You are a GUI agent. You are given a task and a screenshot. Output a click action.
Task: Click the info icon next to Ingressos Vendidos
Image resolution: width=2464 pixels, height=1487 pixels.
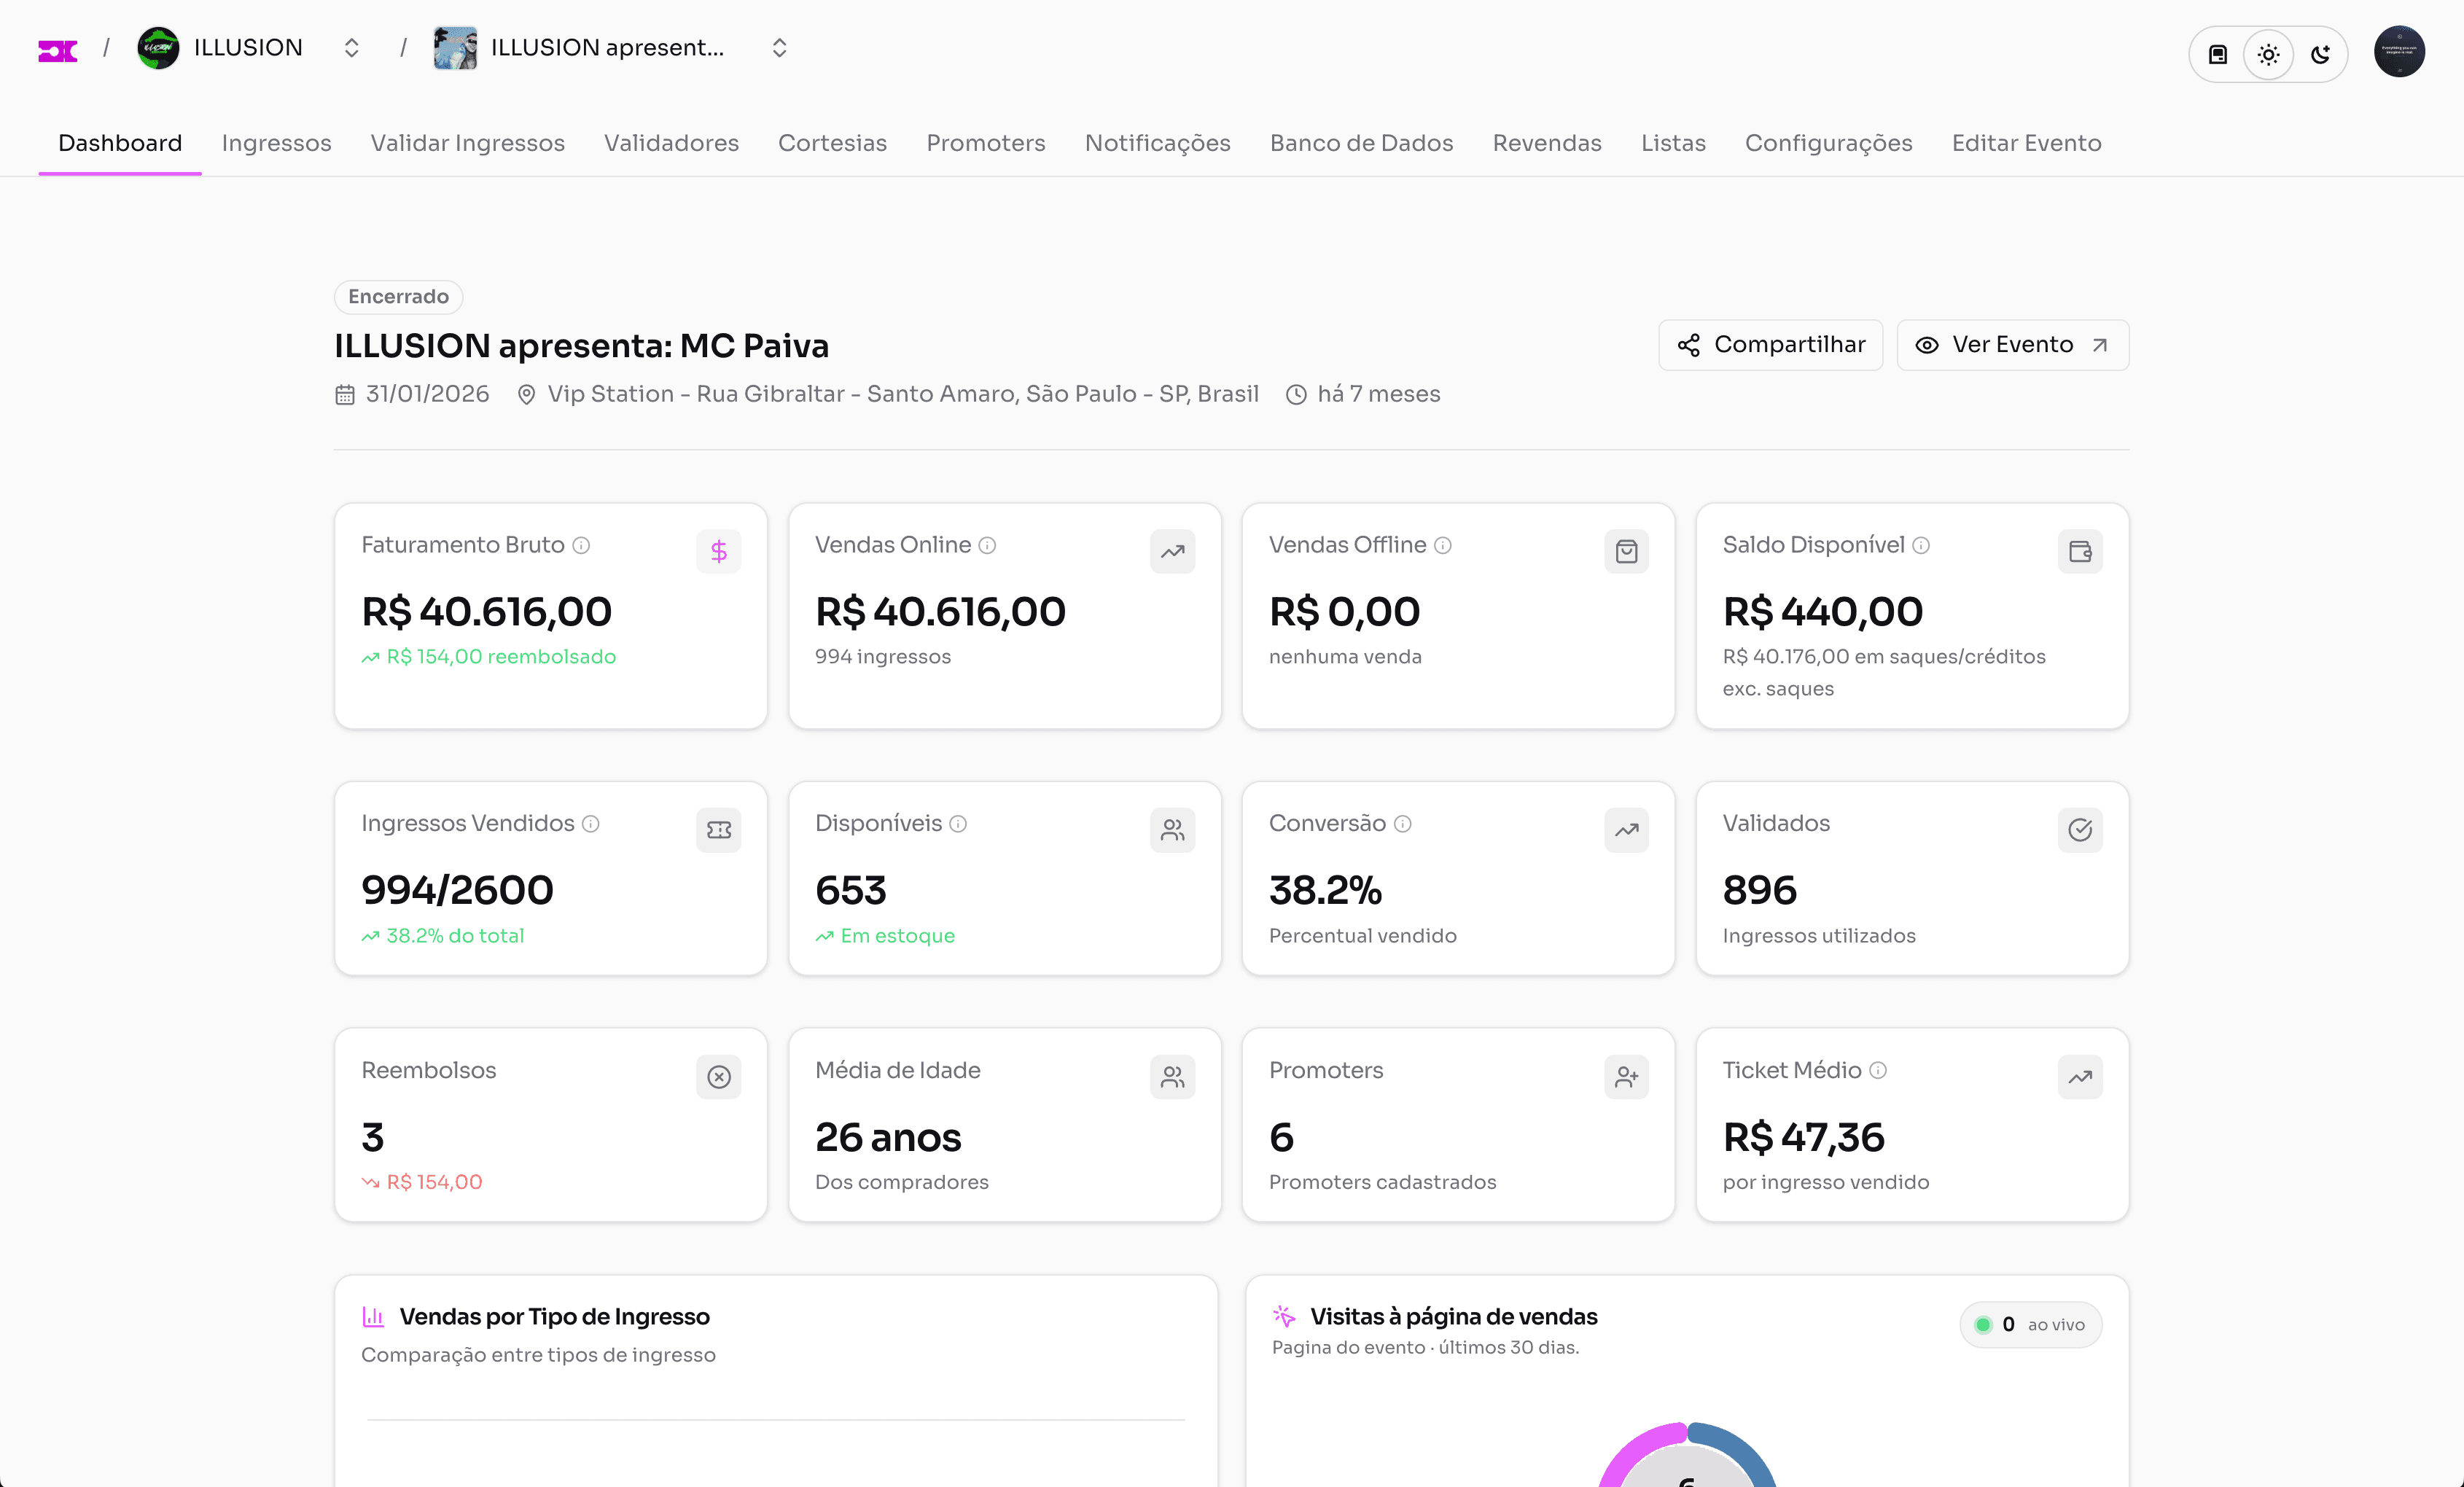[x=591, y=824]
